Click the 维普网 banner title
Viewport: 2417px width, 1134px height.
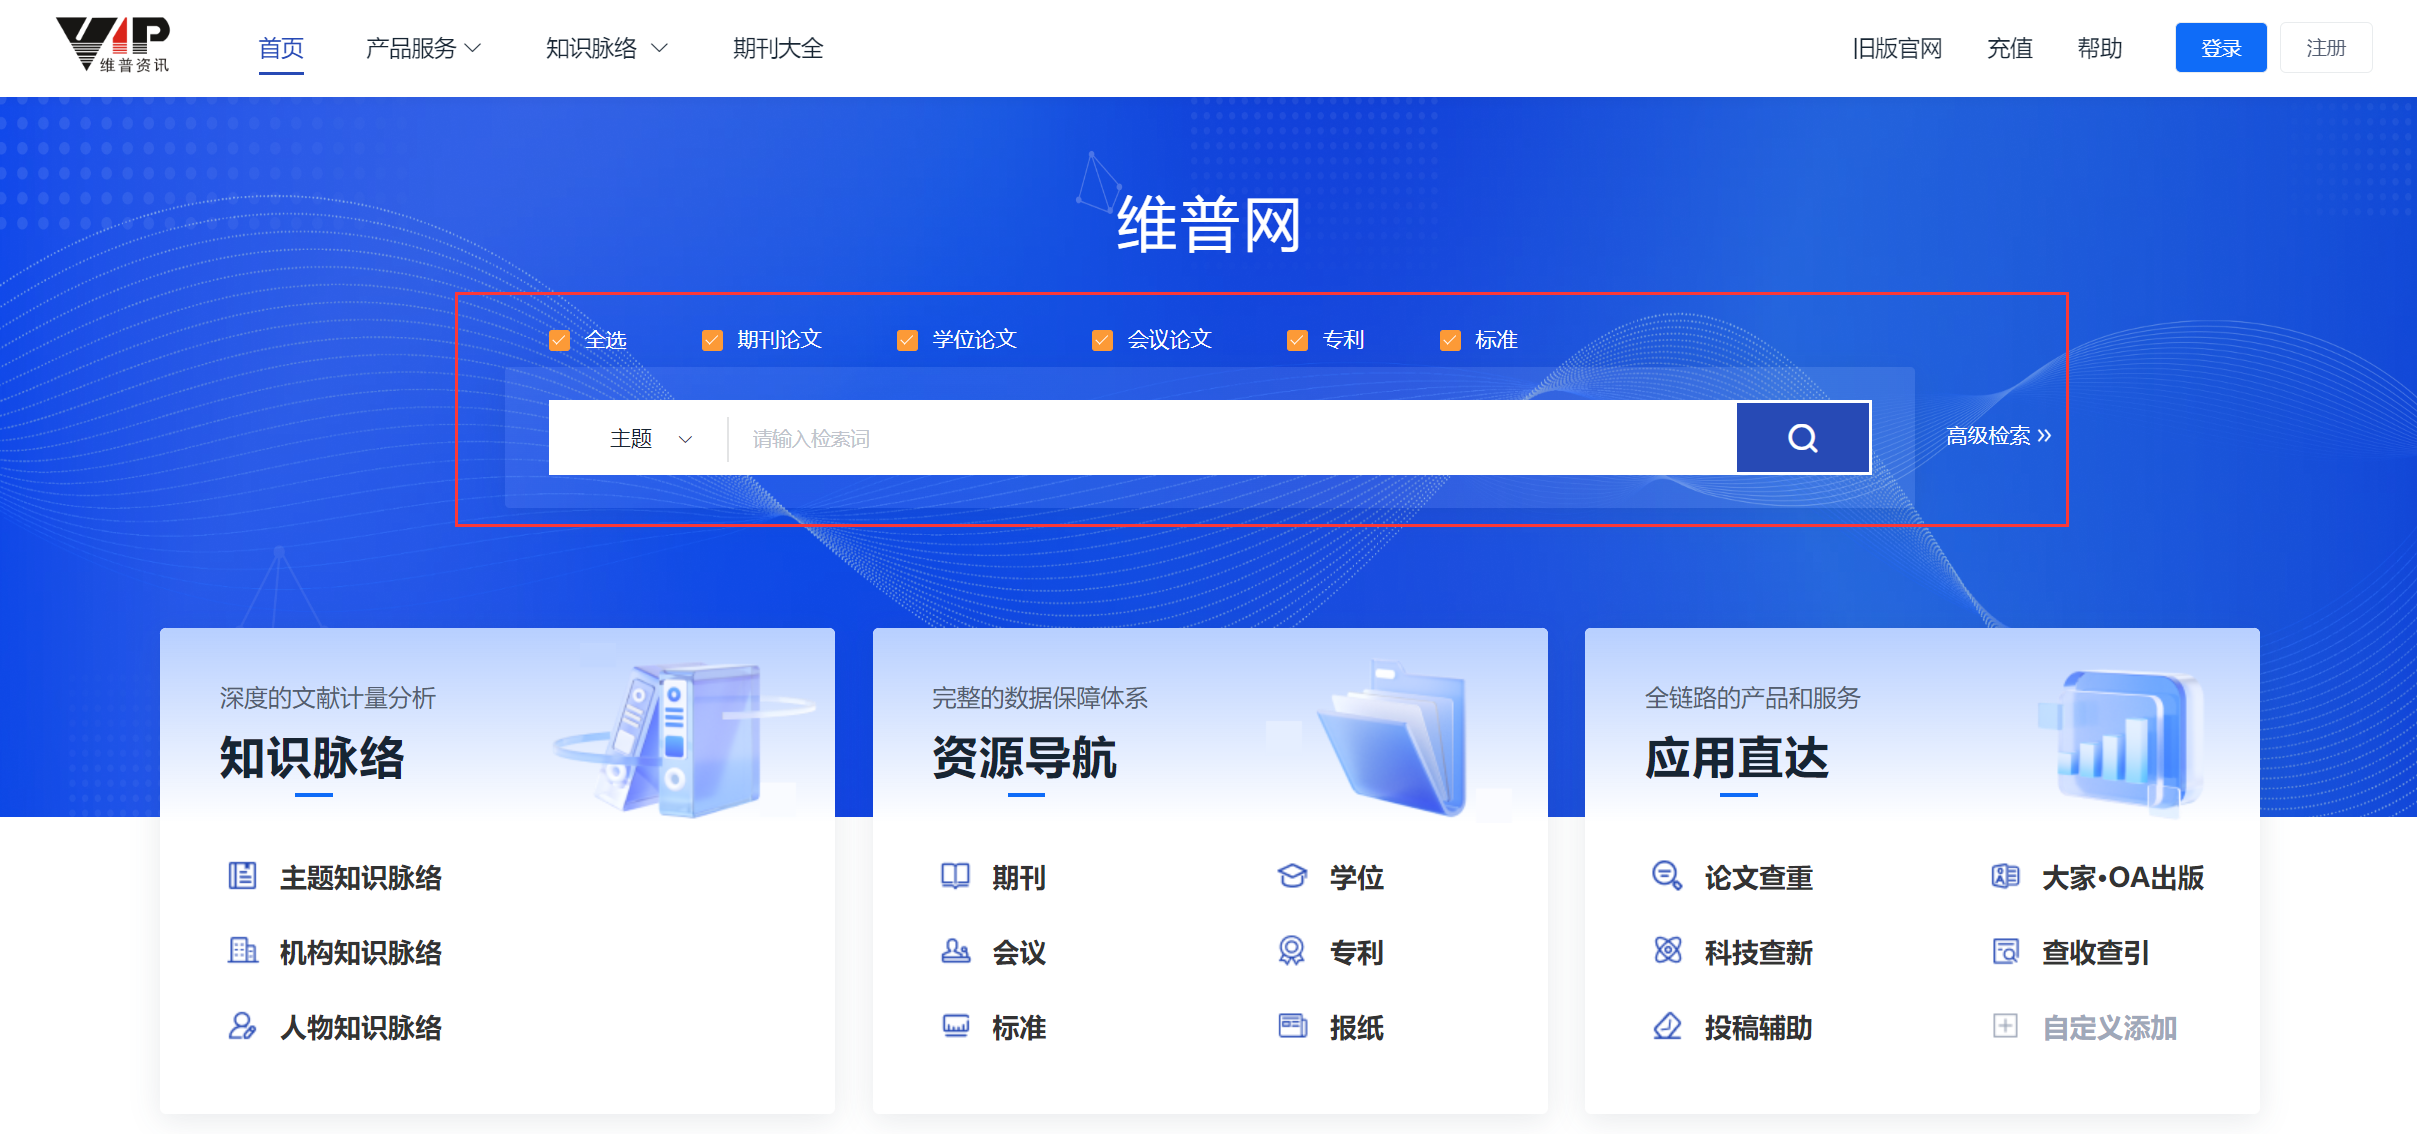[x=1209, y=224]
